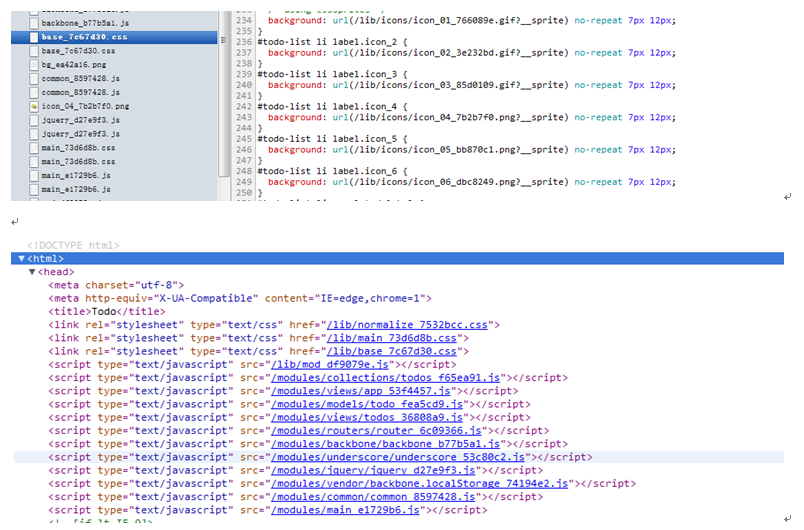Collapse the <html> node triangle
Screen dimensions: 804x530
pyautogui.click(x=21, y=258)
